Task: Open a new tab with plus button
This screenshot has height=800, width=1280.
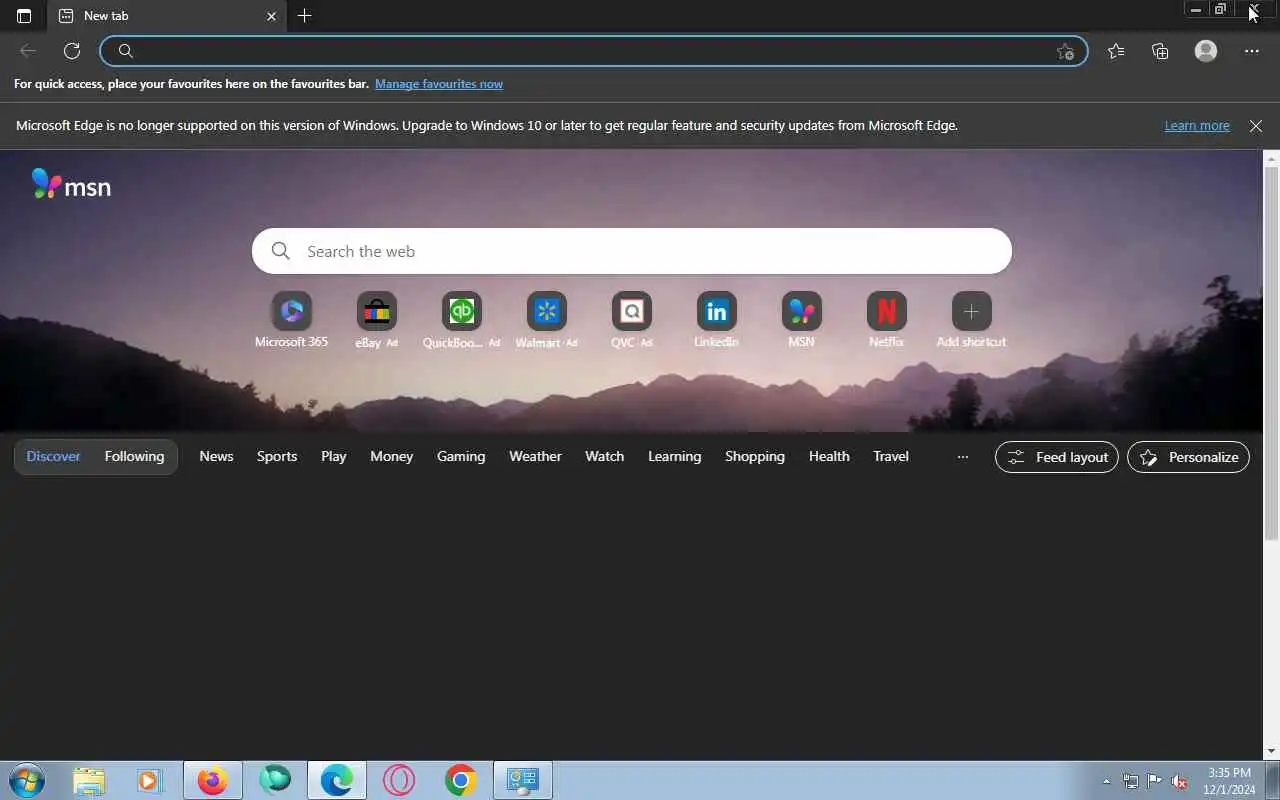Action: pyautogui.click(x=305, y=16)
